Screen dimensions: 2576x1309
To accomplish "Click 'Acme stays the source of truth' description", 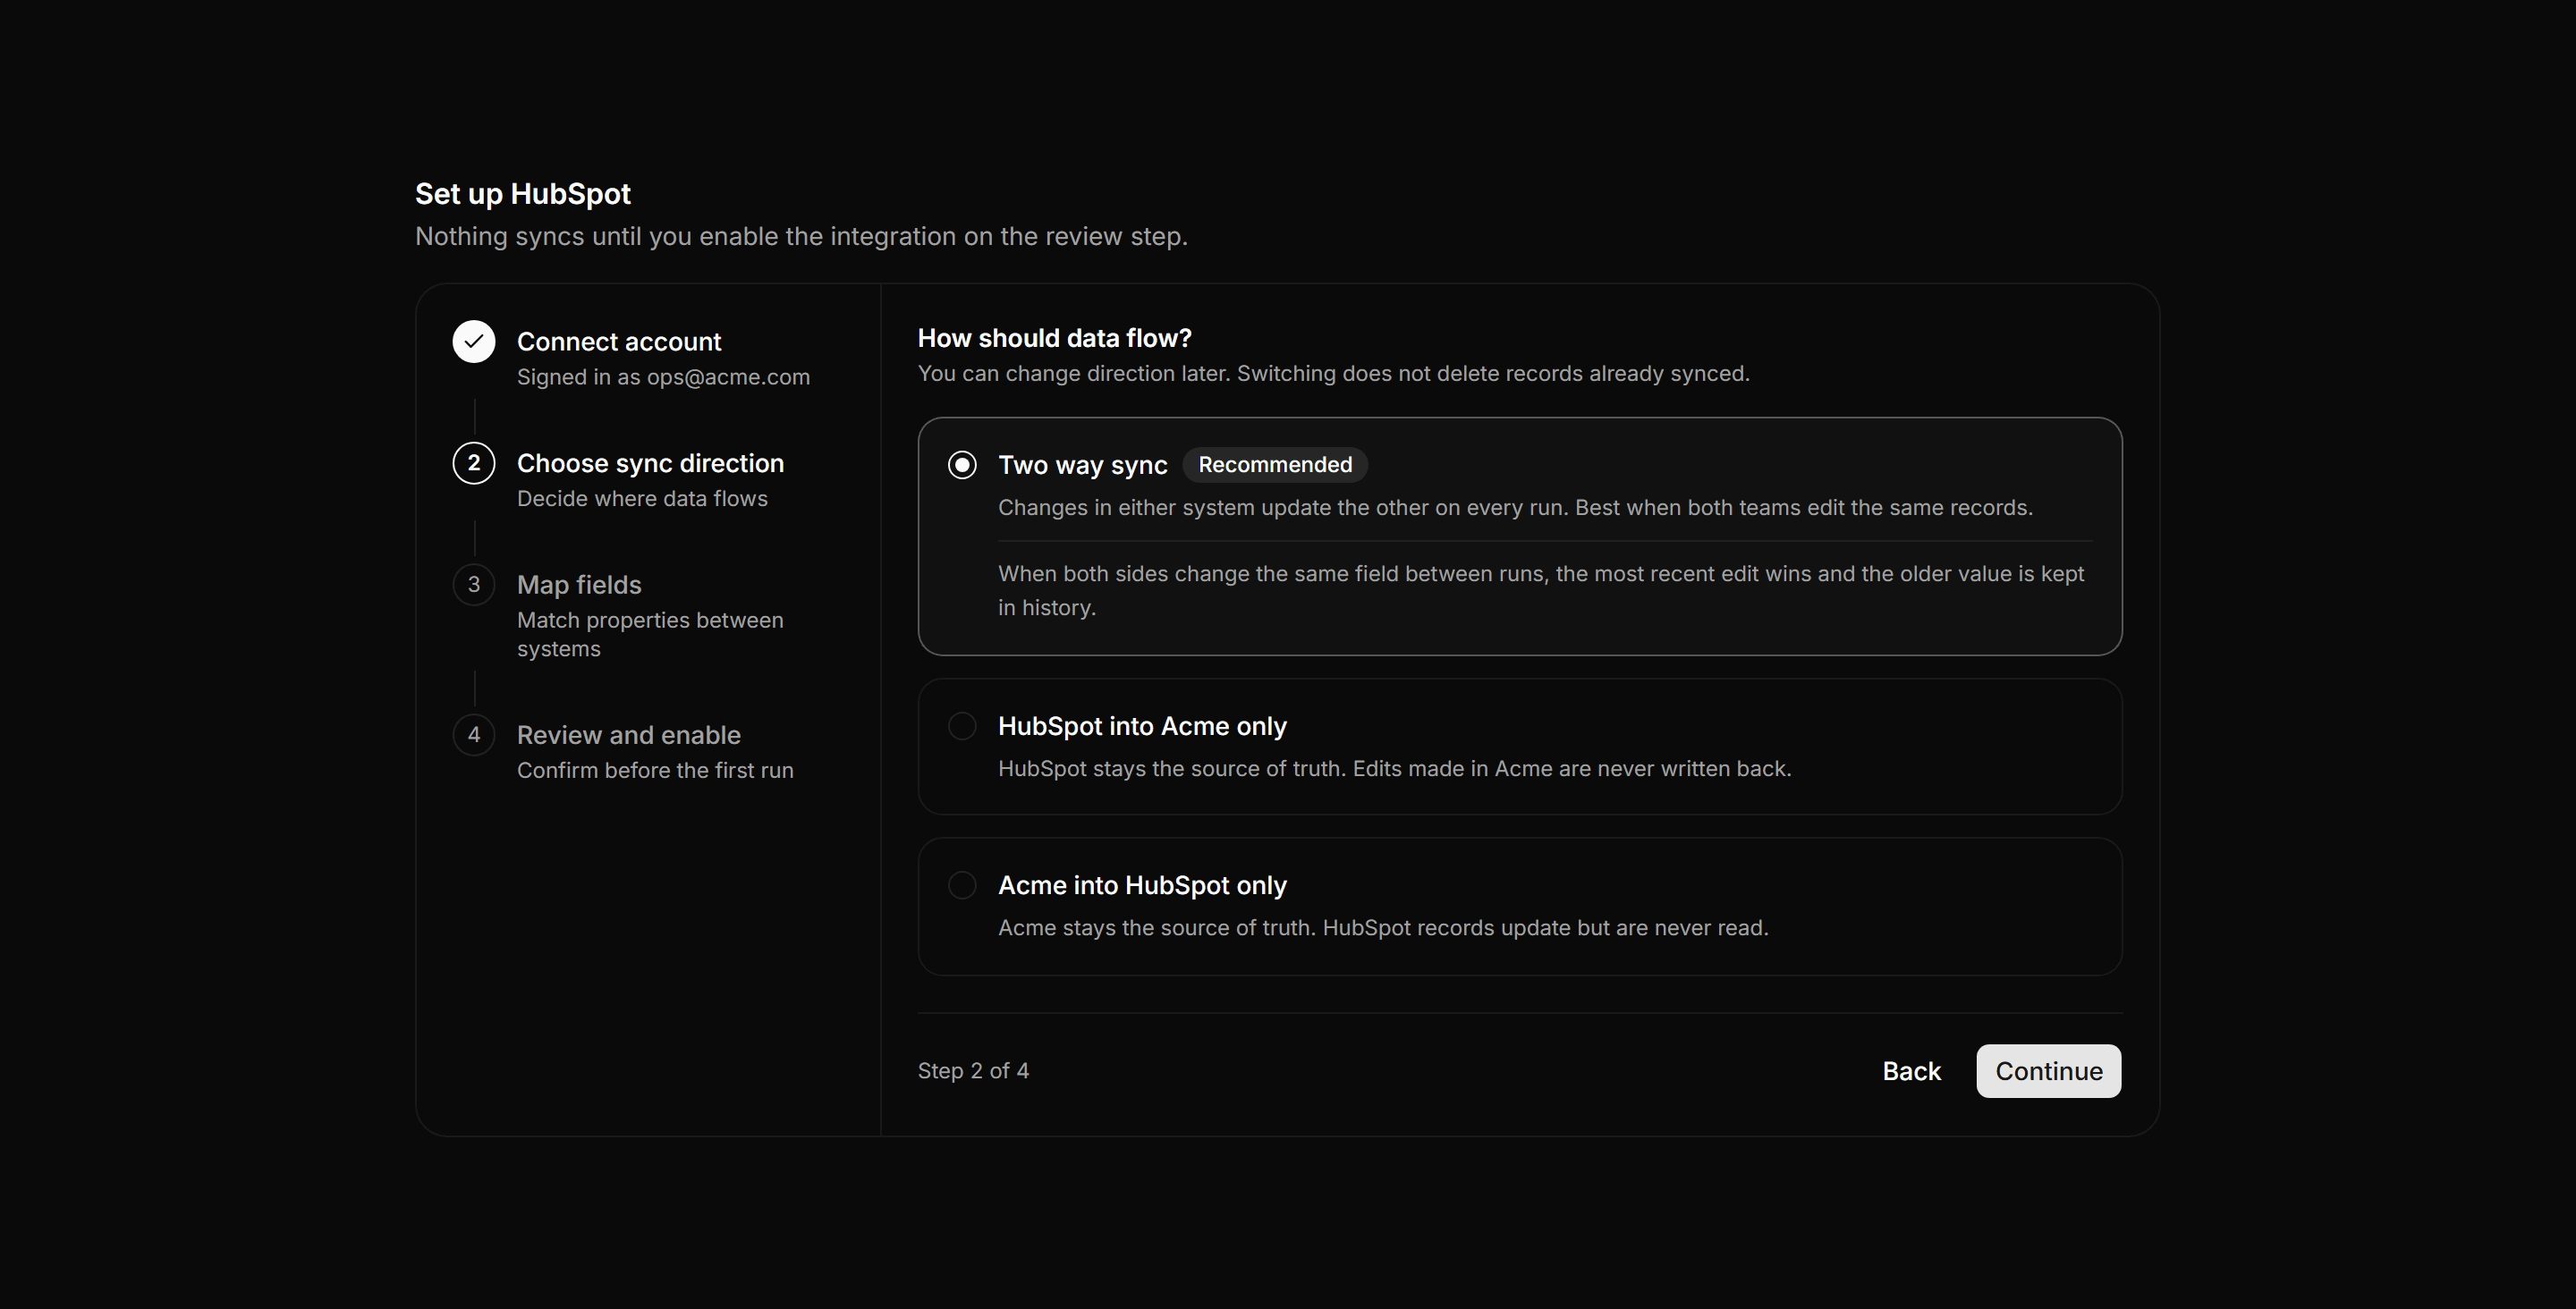I will 1383,927.
